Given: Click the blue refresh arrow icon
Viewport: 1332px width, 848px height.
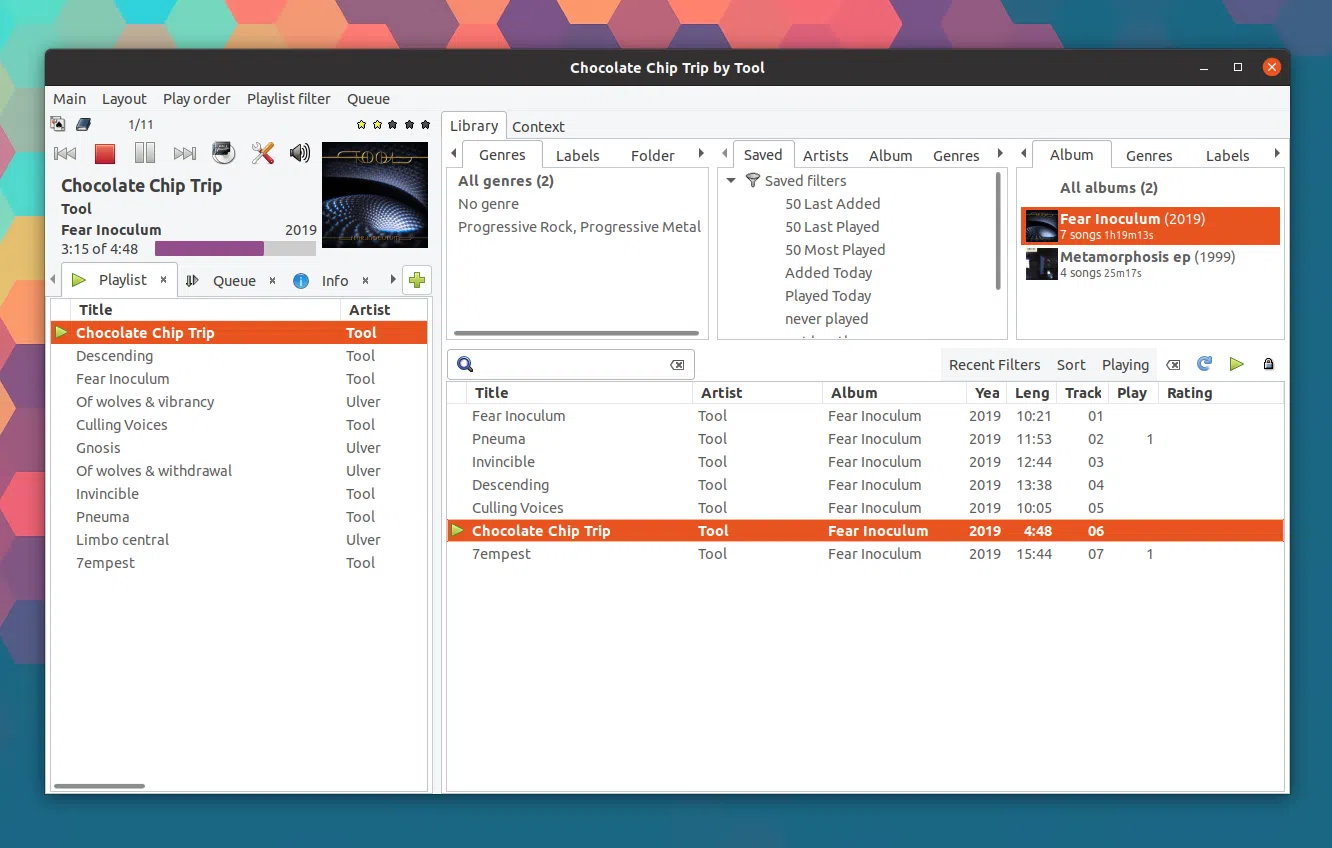Looking at the screenshot, I should (x=1205, y=364).
